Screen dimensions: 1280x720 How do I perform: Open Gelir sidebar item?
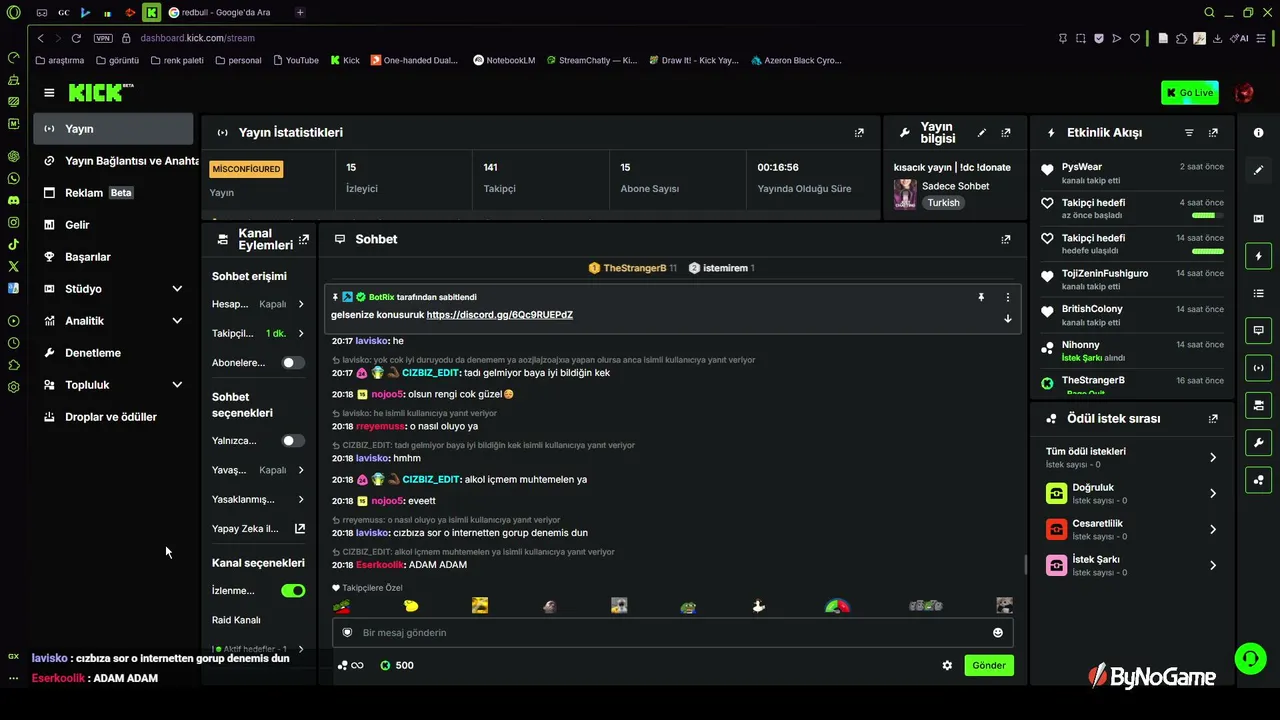(113, 225)
